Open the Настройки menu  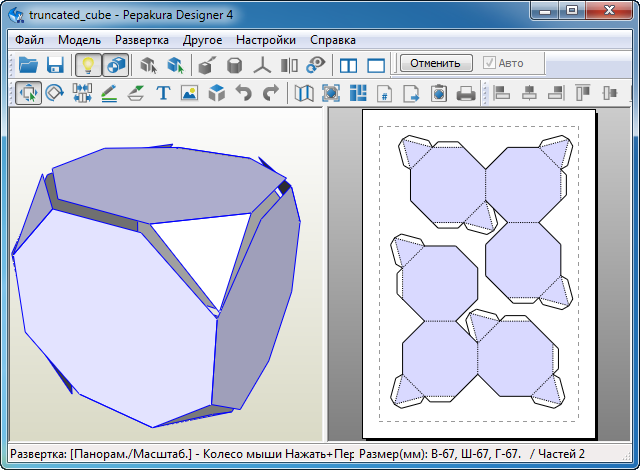(x=265, y=41)
